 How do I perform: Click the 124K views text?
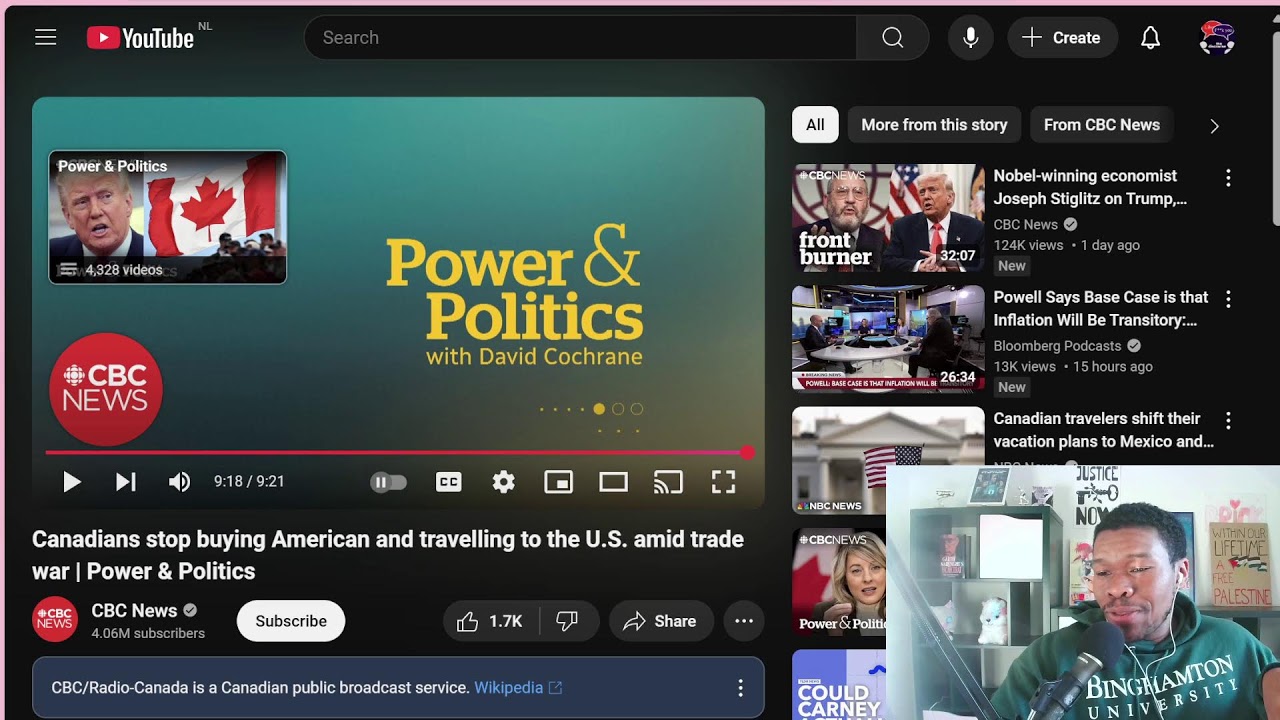(1028, 245)
